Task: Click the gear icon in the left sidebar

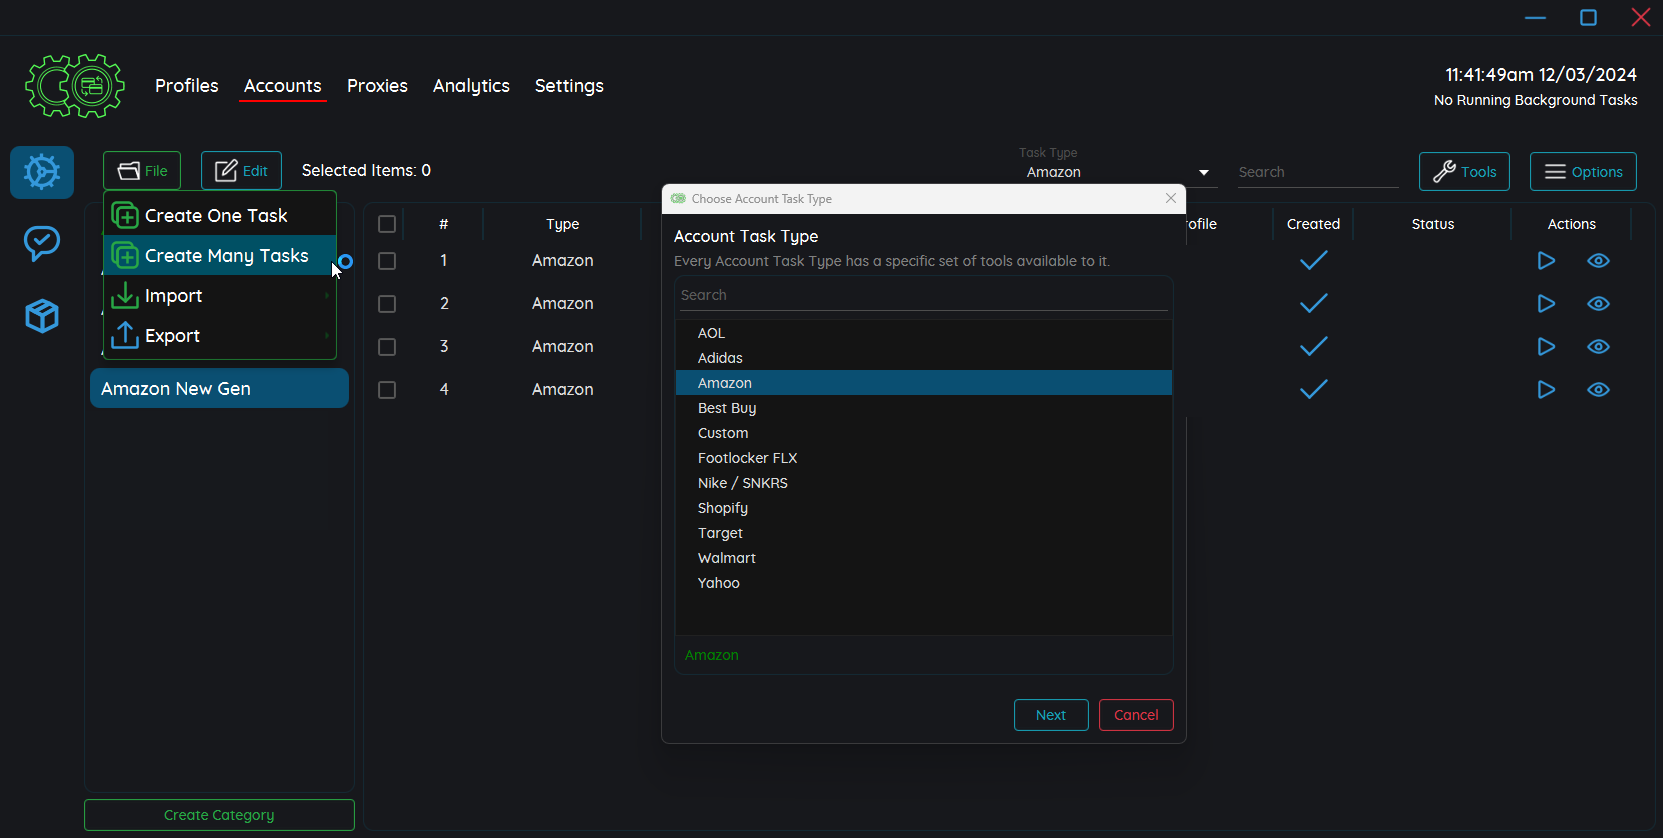Action: click(x=42, y=172)
